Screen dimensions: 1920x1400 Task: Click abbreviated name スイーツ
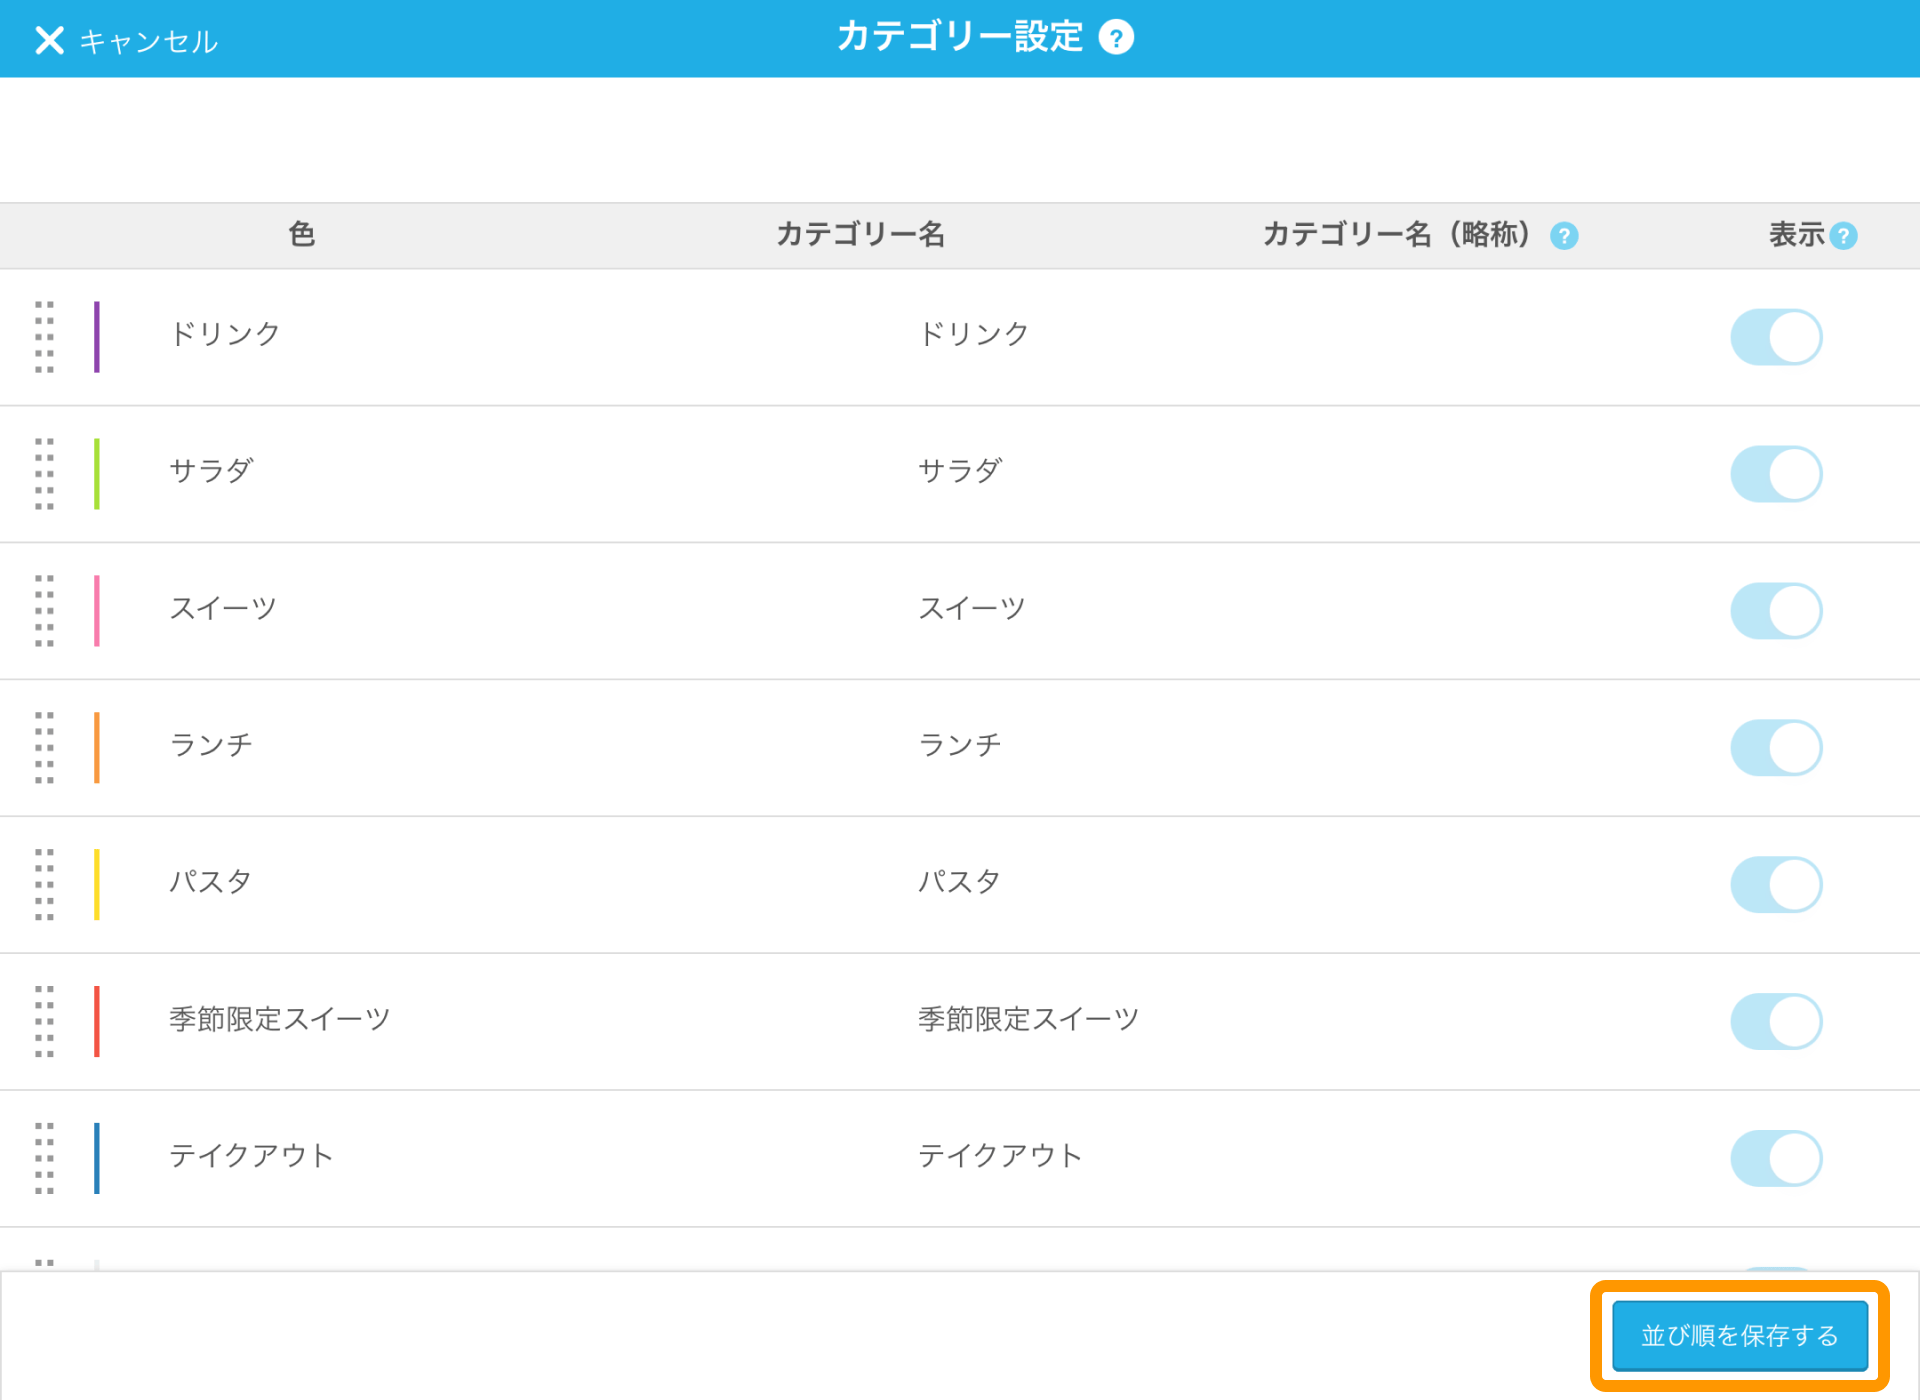[972, 608]
